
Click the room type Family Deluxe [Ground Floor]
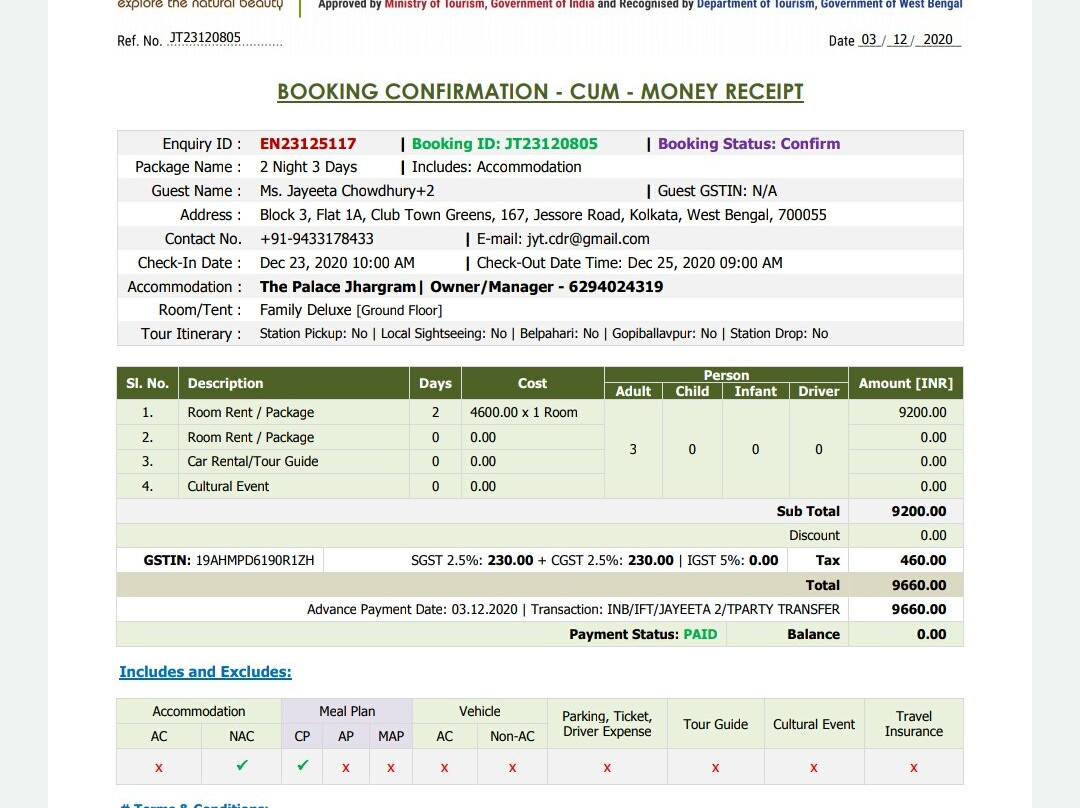[x=351, y=310]
